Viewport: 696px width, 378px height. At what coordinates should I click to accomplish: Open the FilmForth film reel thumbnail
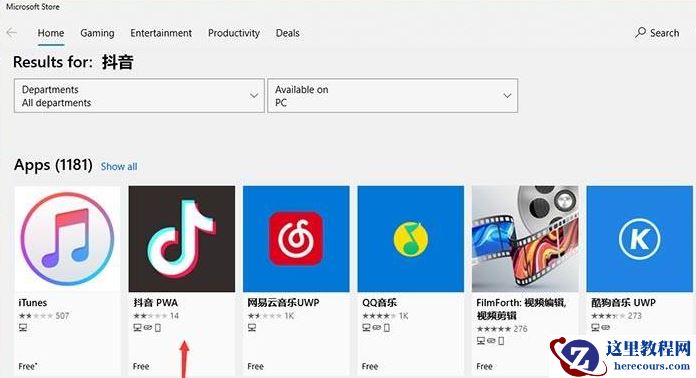click(x=525, y=239)
